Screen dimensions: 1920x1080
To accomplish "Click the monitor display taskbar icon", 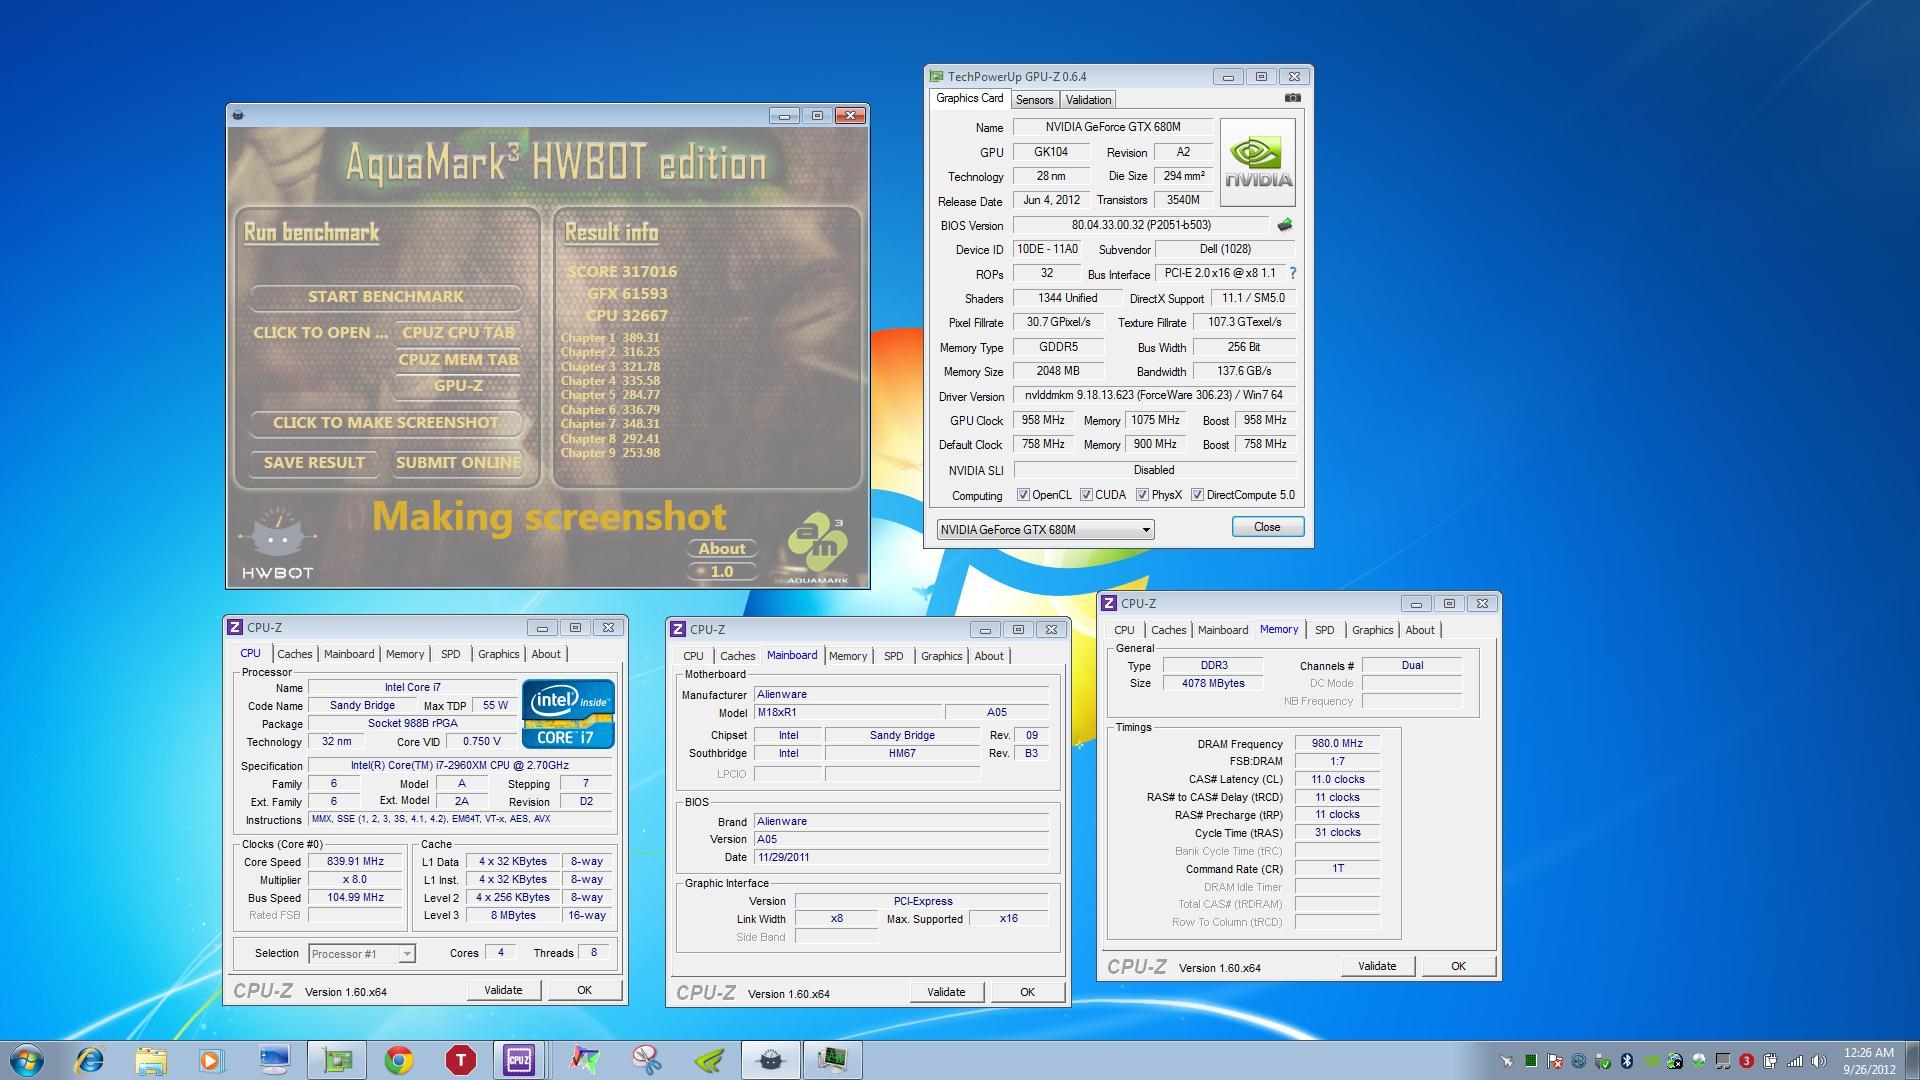I will tap(273, 1060).
